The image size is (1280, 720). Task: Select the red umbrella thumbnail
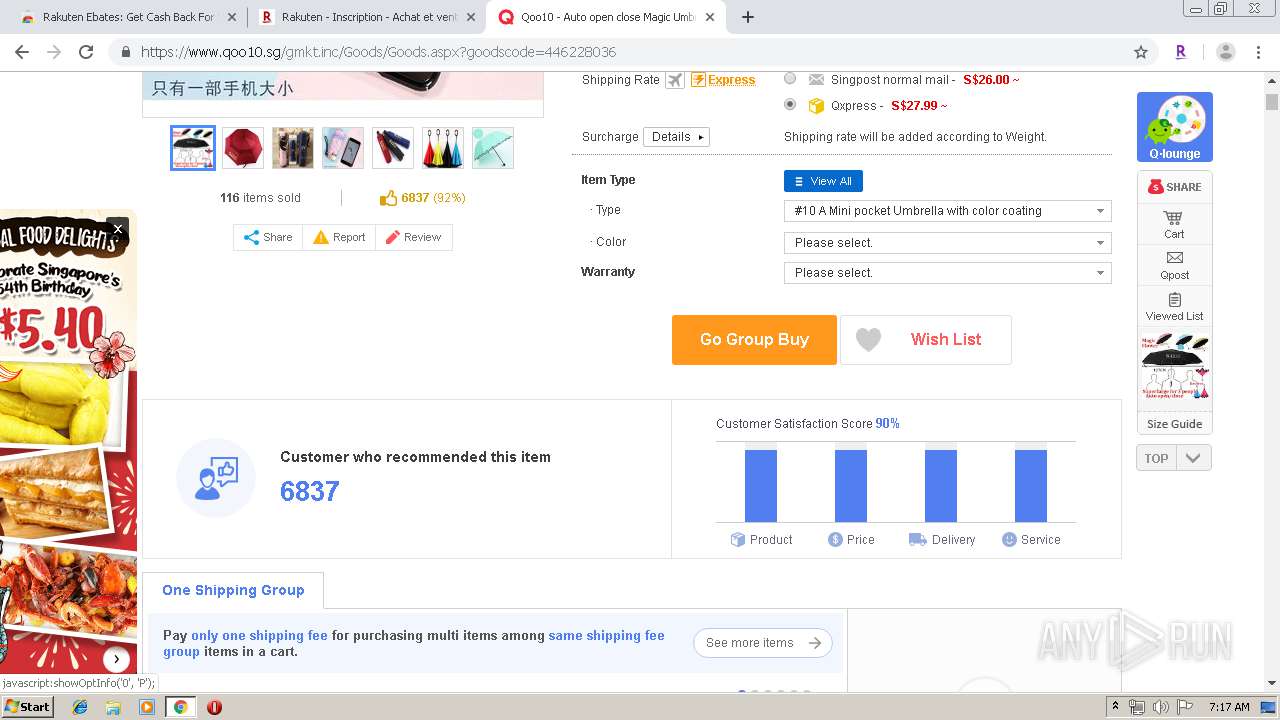tap(243, 148)
